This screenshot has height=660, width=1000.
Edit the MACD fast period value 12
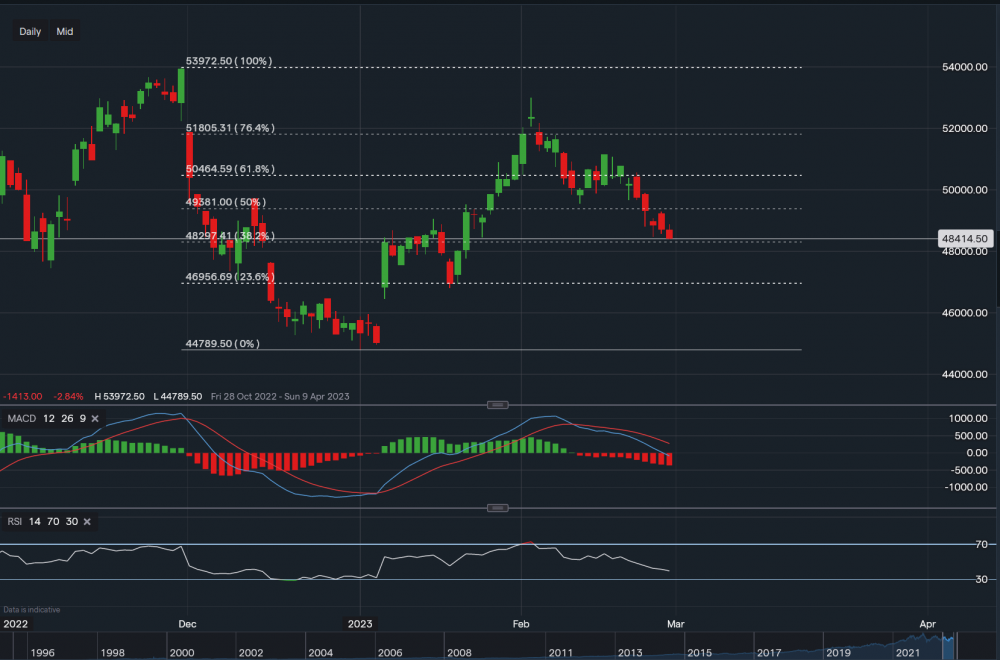[x=48, y=417]
